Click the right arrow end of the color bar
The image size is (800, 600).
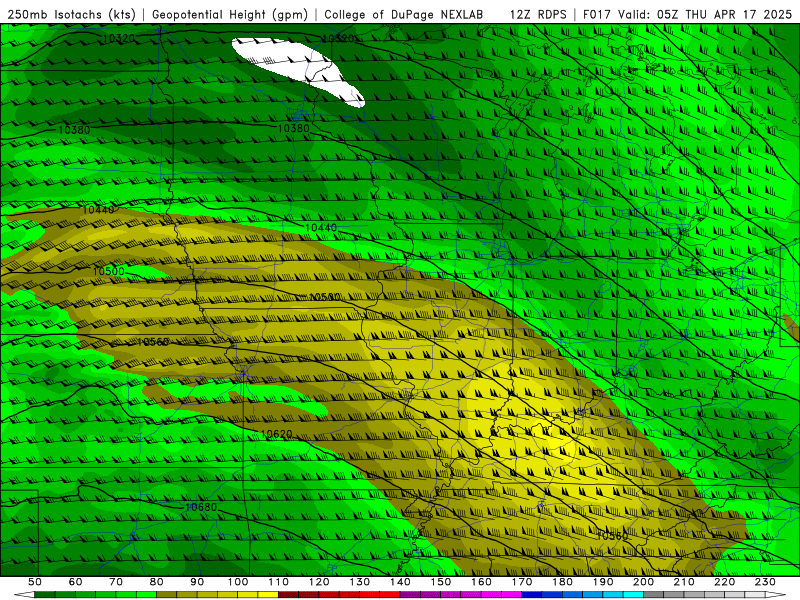(776, 594)
